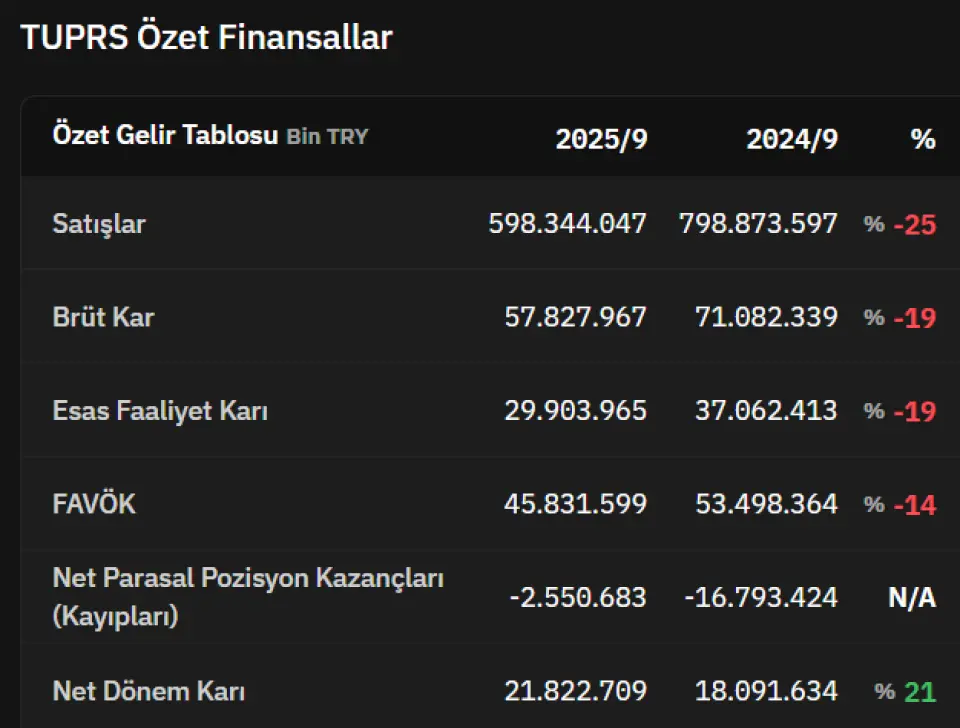The width and height of the screenshot is (960, 728).
Task: Open the Brüt Kar row
Action: coord(103,318)
